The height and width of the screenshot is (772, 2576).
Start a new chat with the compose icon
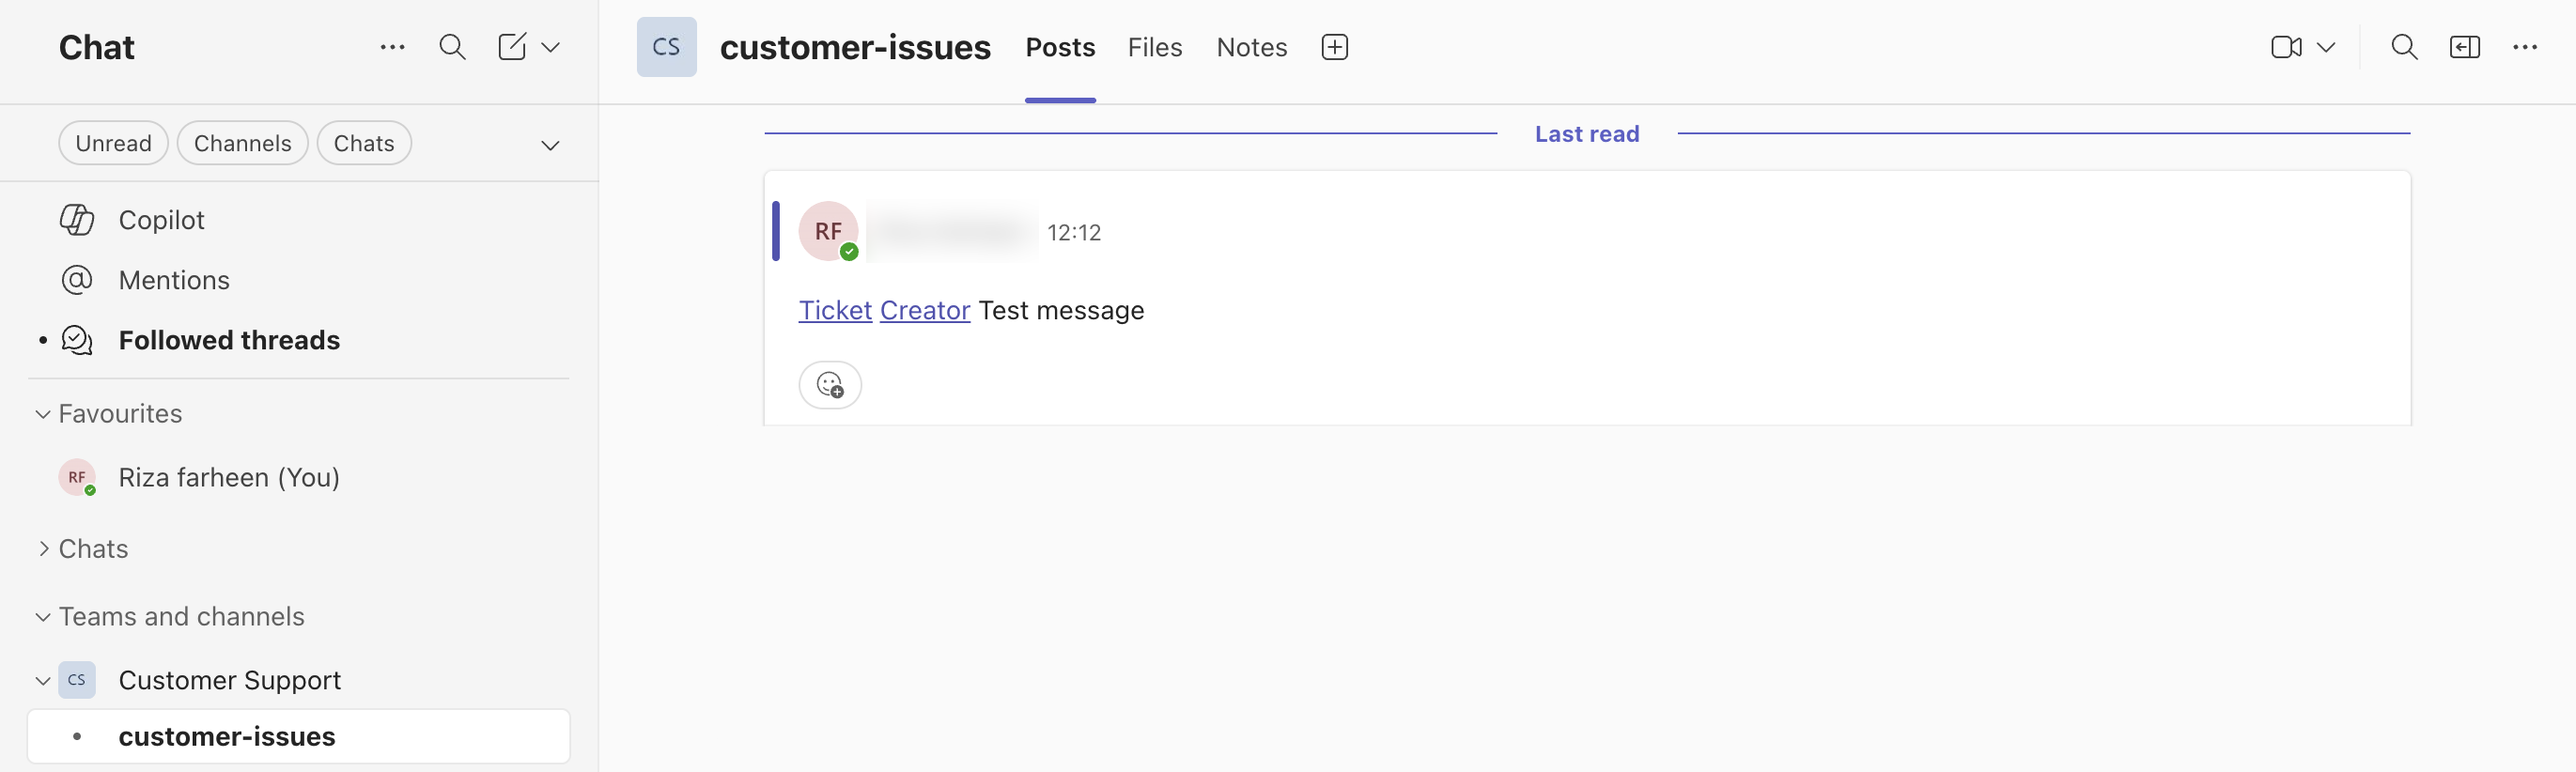tap(512, 46)
